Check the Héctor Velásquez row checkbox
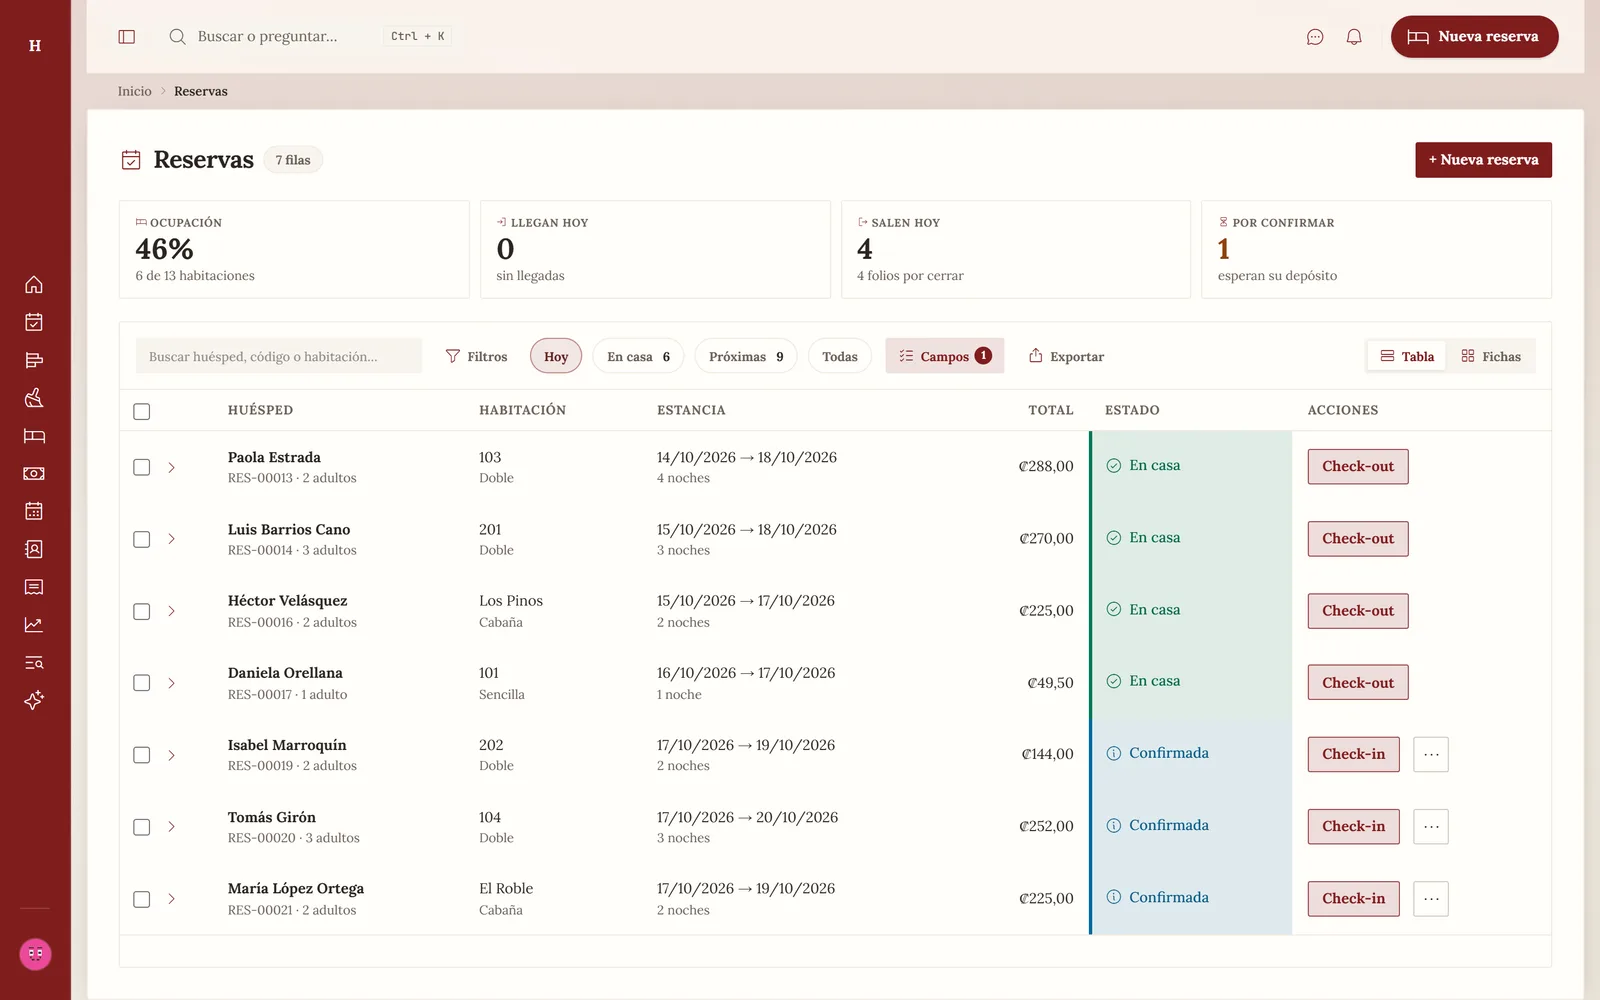The width and height of the screenshot is (1600, 1000). click(142, 611)
